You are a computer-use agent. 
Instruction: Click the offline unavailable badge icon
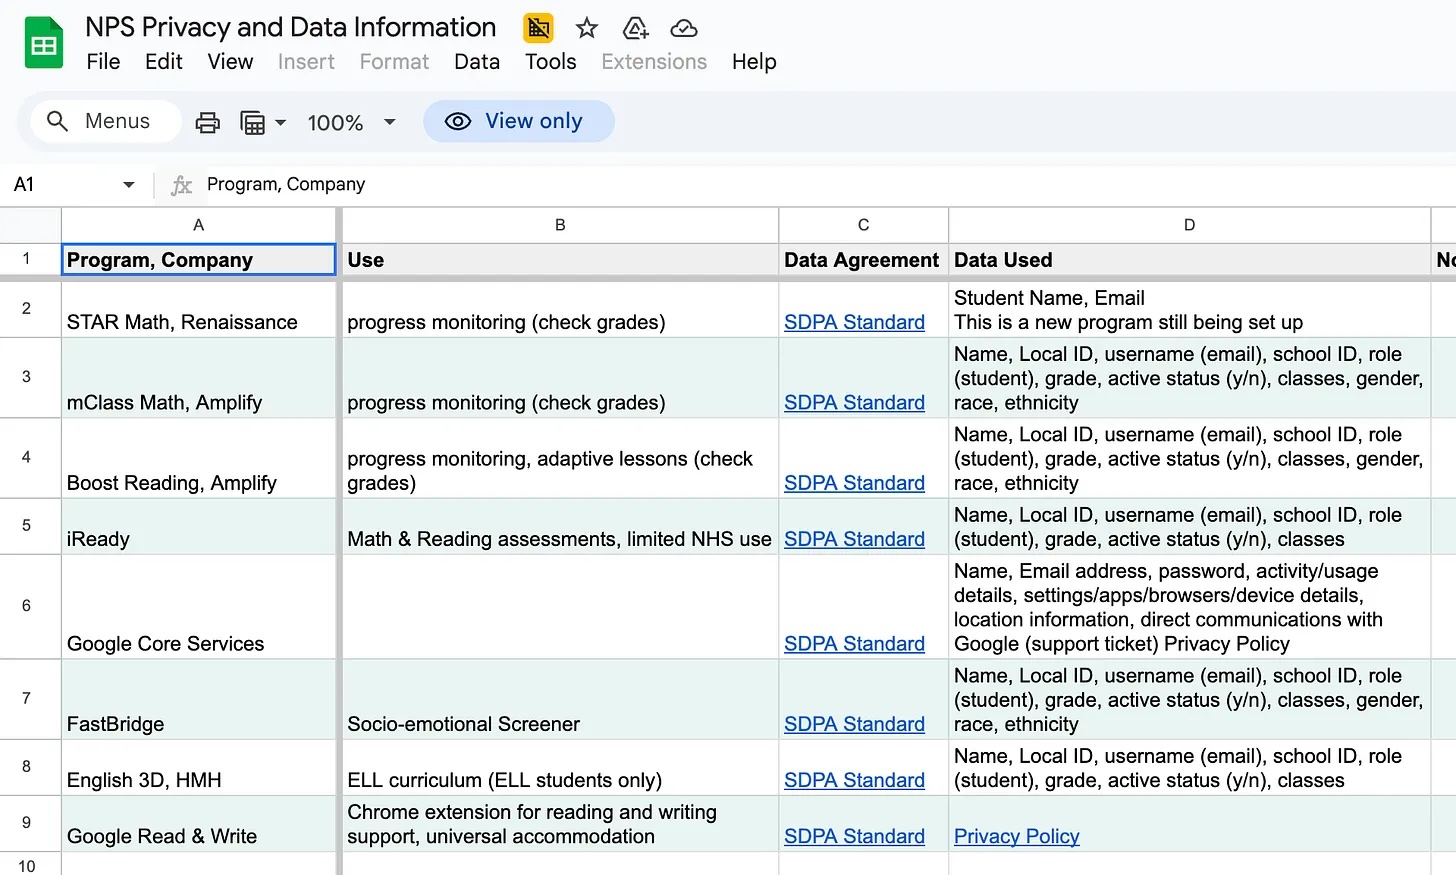538,28
